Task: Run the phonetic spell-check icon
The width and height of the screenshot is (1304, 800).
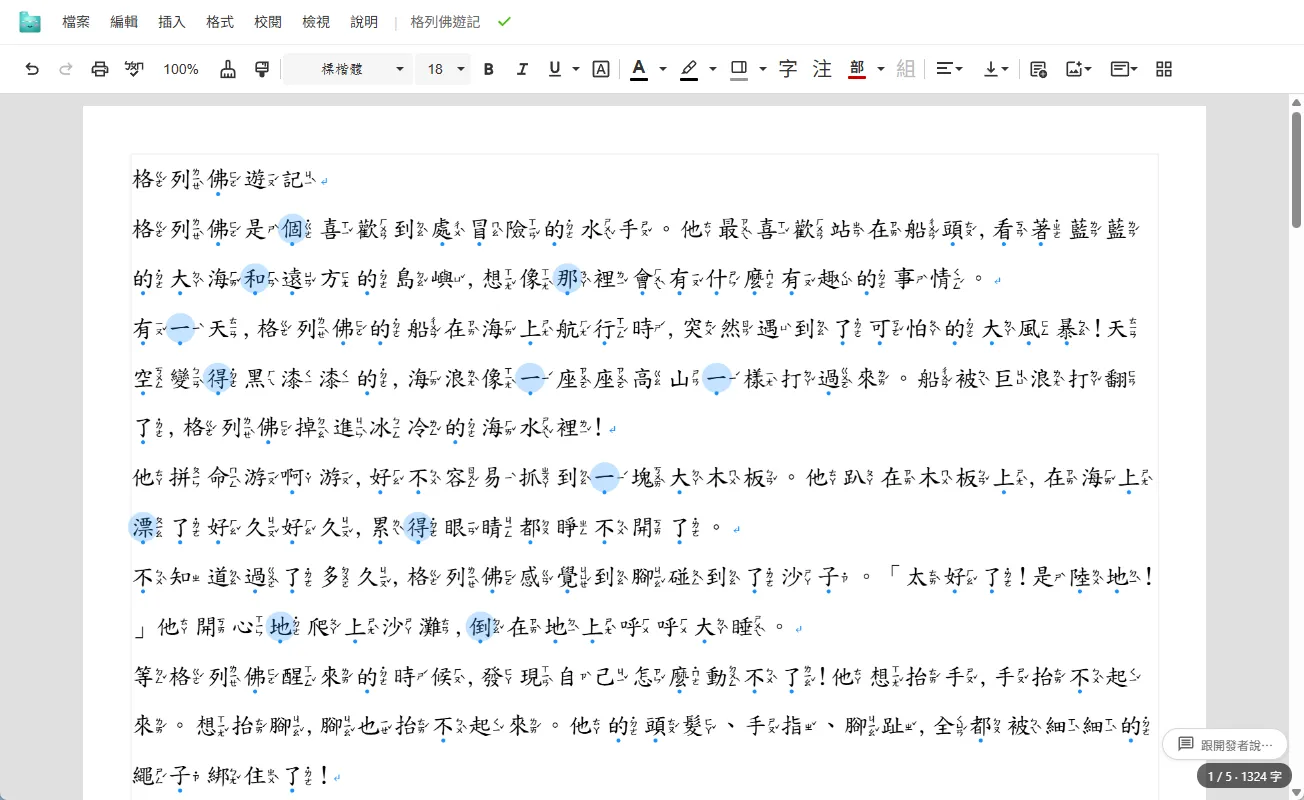Action: coord(134,69)
